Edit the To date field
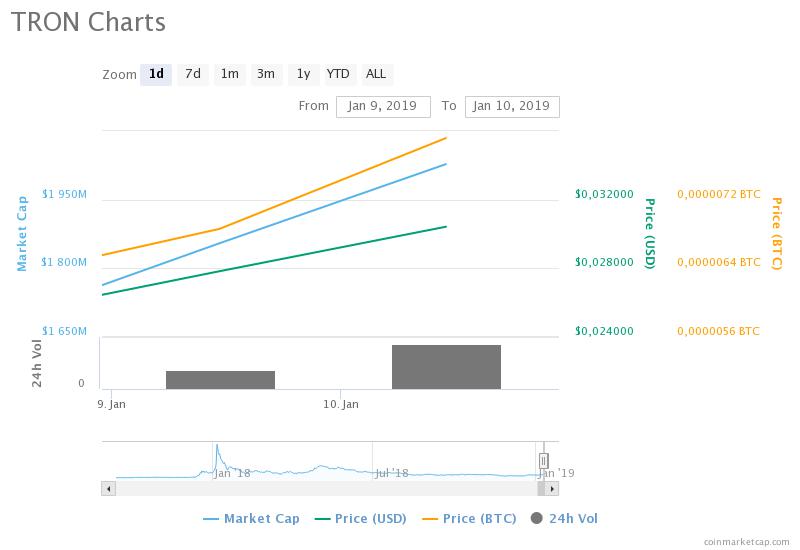The image size is (800, 550). point(512,107)
